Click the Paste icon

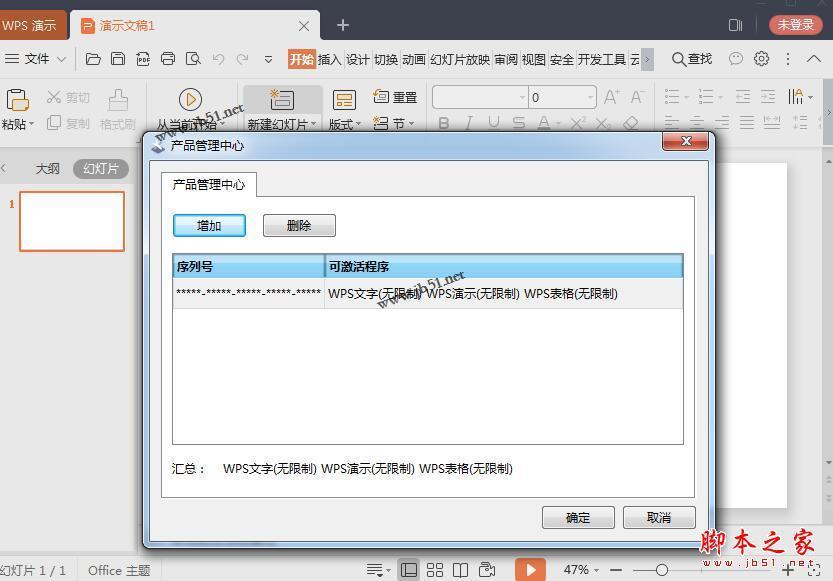tap(17, 100)
